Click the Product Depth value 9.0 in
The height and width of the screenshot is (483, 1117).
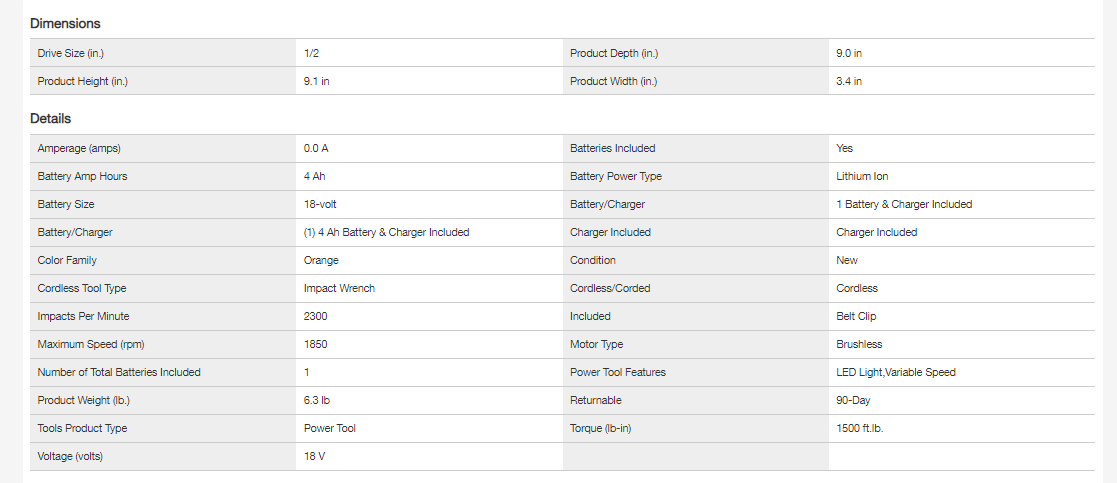(849, 52)
